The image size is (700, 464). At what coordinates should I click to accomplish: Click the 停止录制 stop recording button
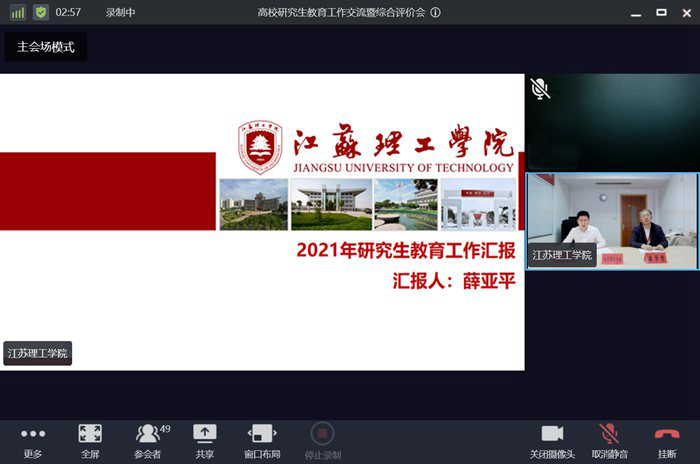point(322,441)
